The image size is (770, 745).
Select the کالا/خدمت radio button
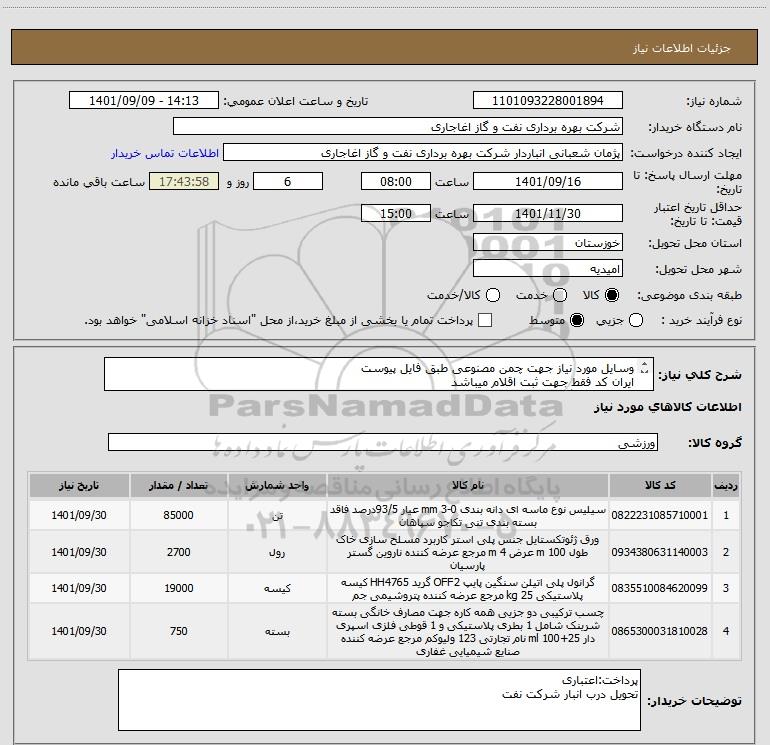(493, 295)
